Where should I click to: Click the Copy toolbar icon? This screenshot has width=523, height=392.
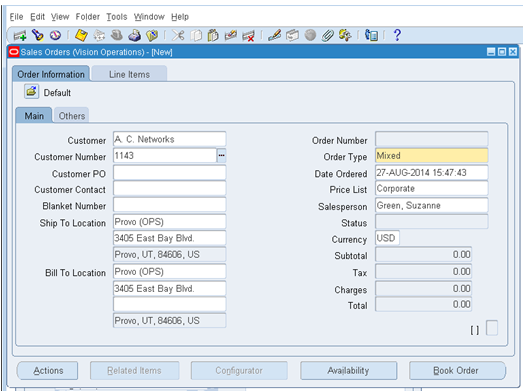pyautogui.click(x=196, y=35)
